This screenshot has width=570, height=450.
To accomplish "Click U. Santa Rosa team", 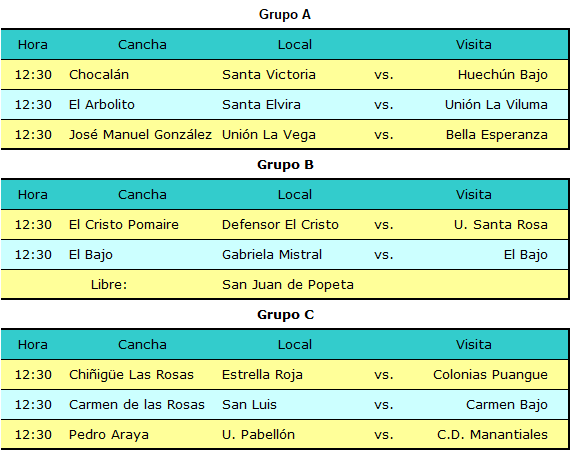I will point(501,225).
